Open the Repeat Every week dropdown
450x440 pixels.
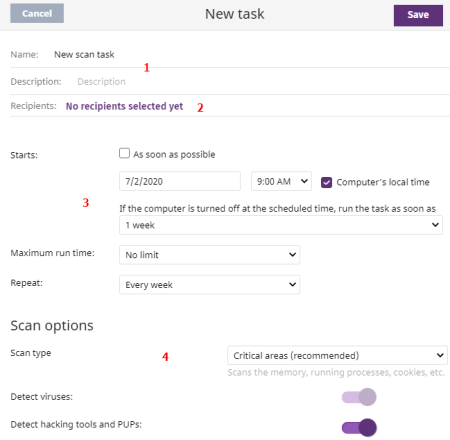pyautogui.click(x=210, y=285)
